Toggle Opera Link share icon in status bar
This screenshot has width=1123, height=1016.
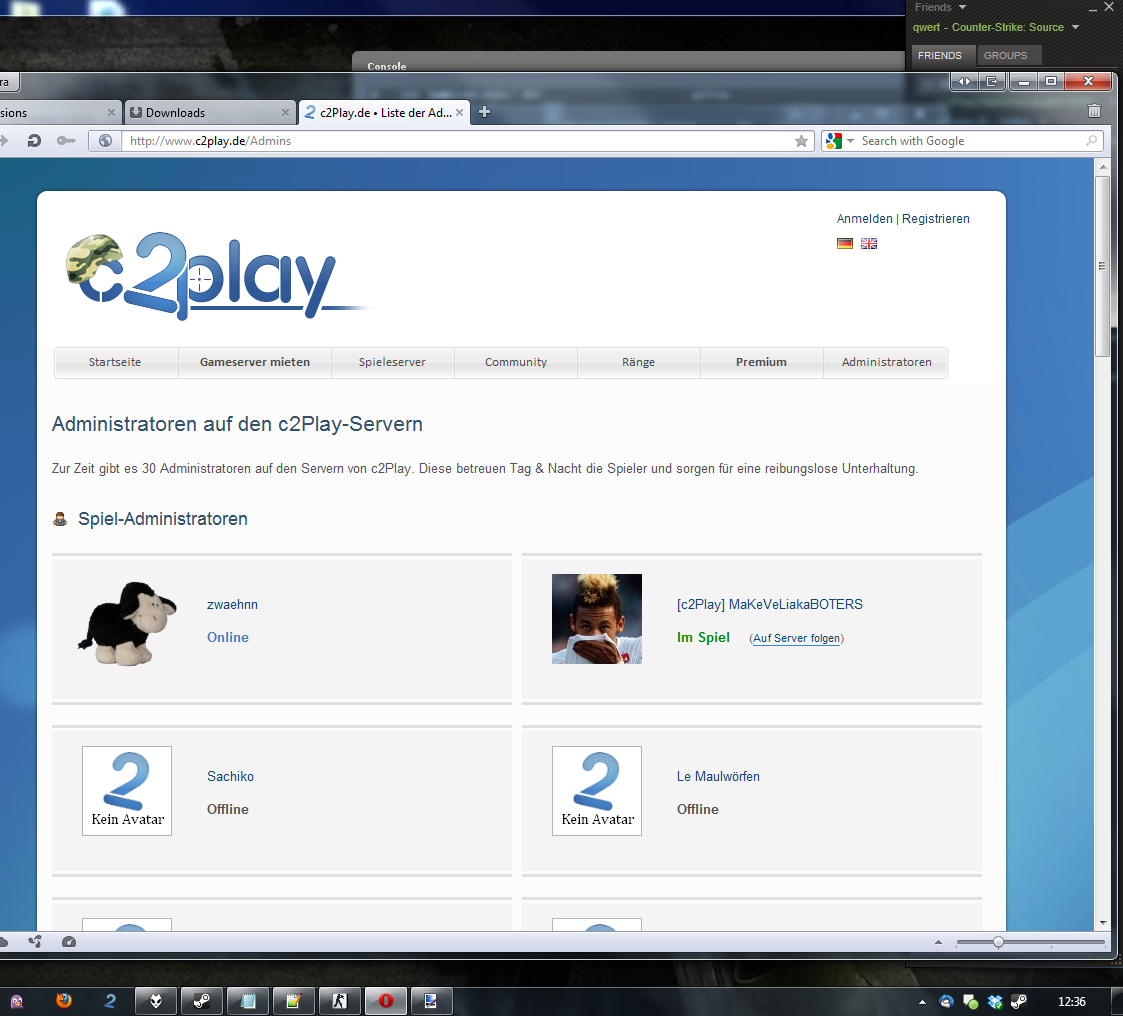point(35,942)
